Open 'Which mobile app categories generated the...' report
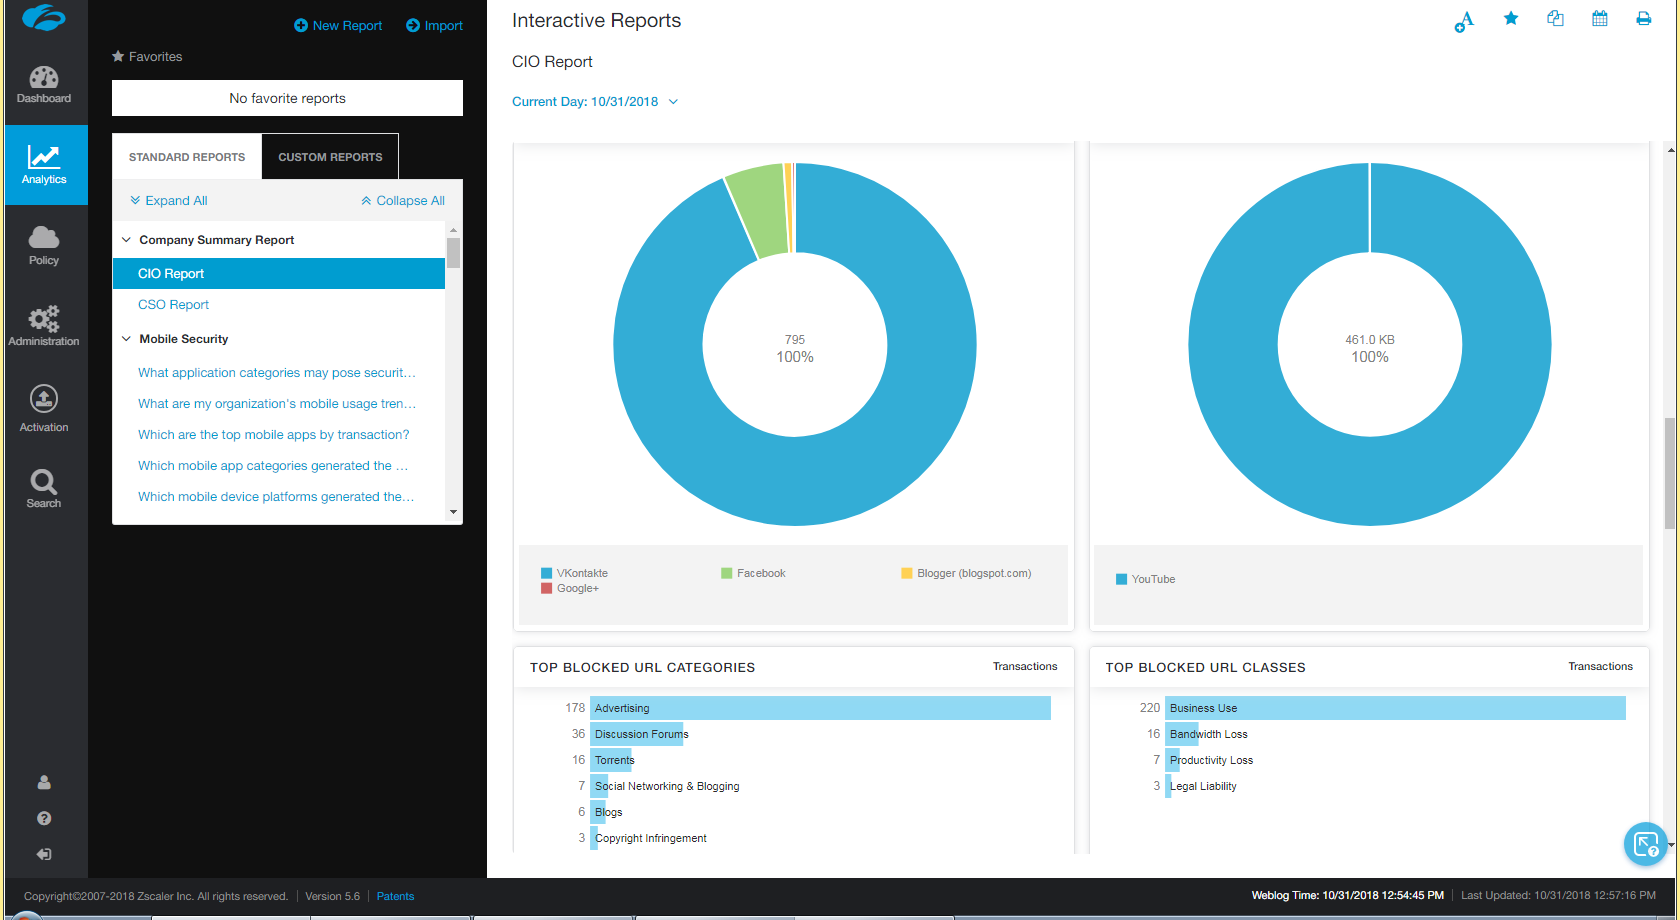This screenshot has height=920, width=1680. click(x=273, y=466)
